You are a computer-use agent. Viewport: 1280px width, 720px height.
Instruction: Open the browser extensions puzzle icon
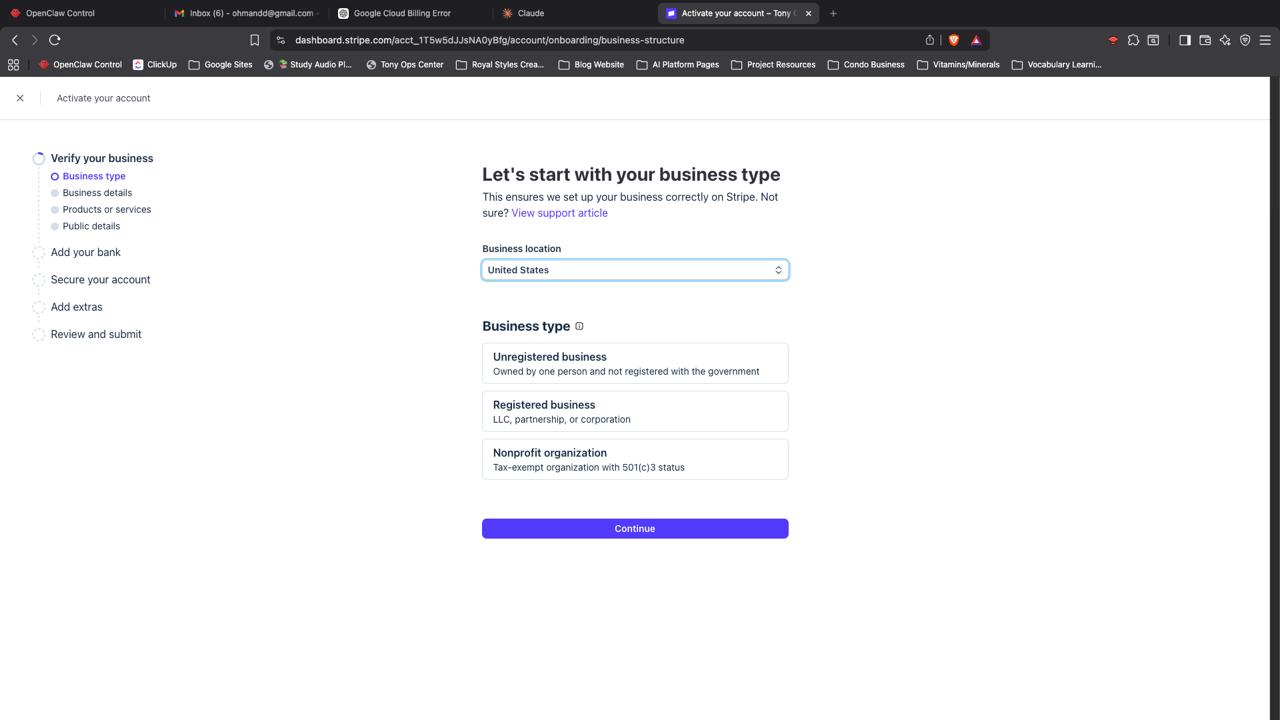pyautogui.click(x=1133, y=40)
